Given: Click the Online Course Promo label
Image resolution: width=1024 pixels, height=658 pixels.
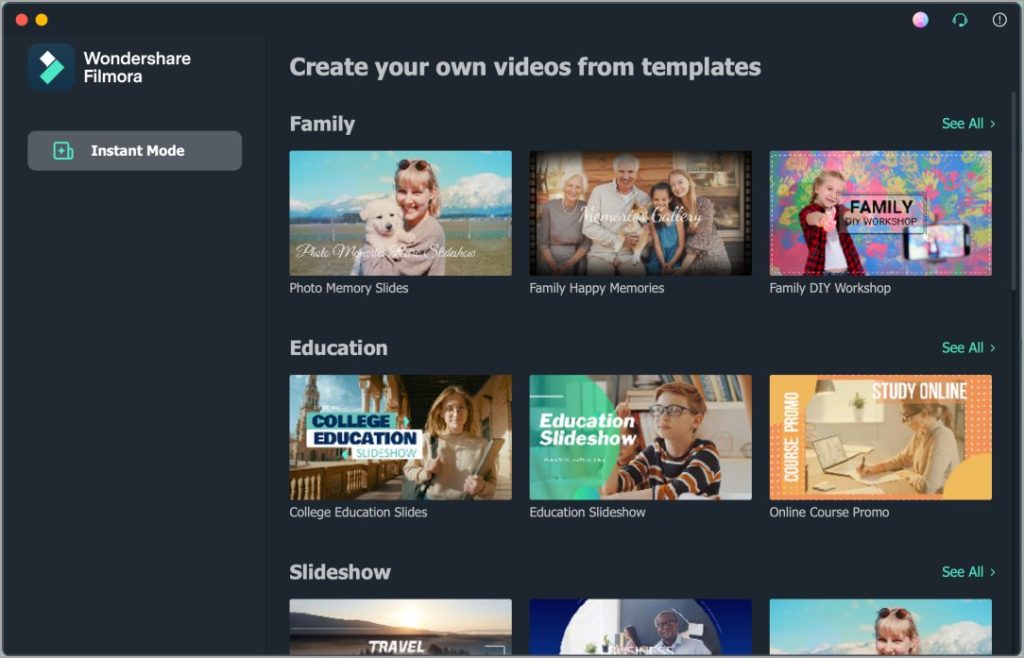Looking at the screenshot, I should coord(829,512).
